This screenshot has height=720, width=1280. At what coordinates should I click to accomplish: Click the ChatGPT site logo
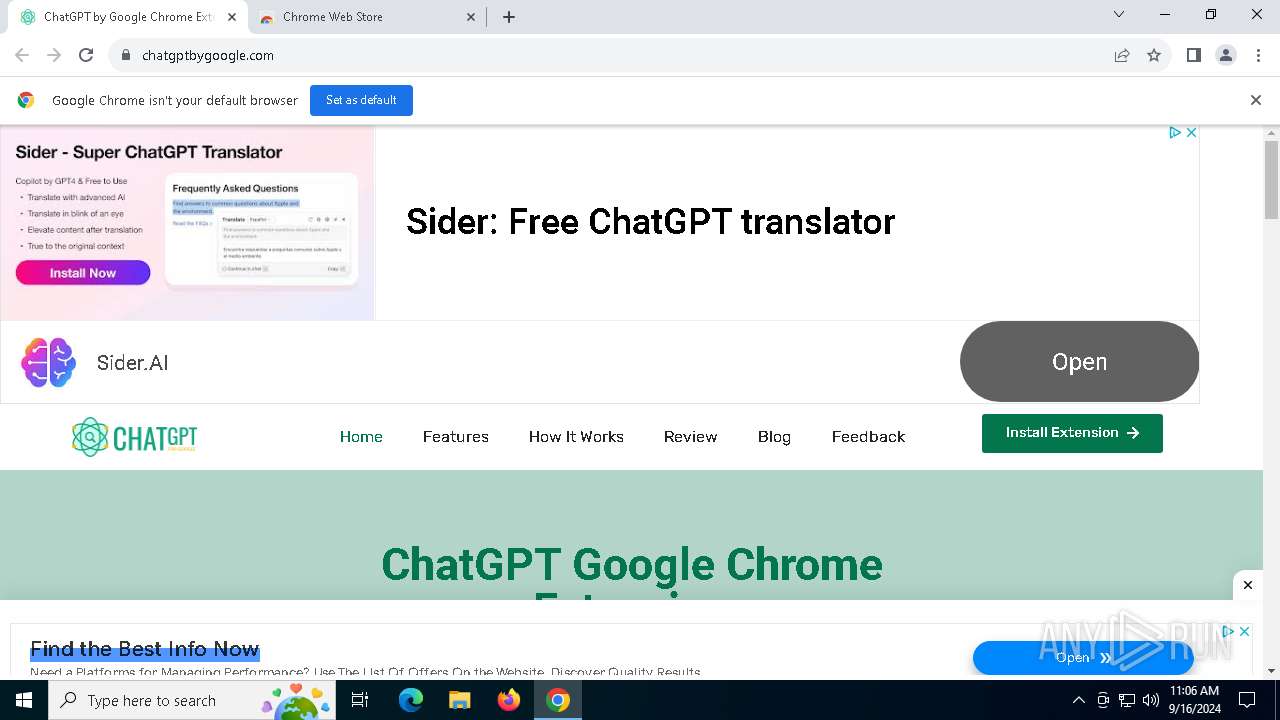click(134, 437)
